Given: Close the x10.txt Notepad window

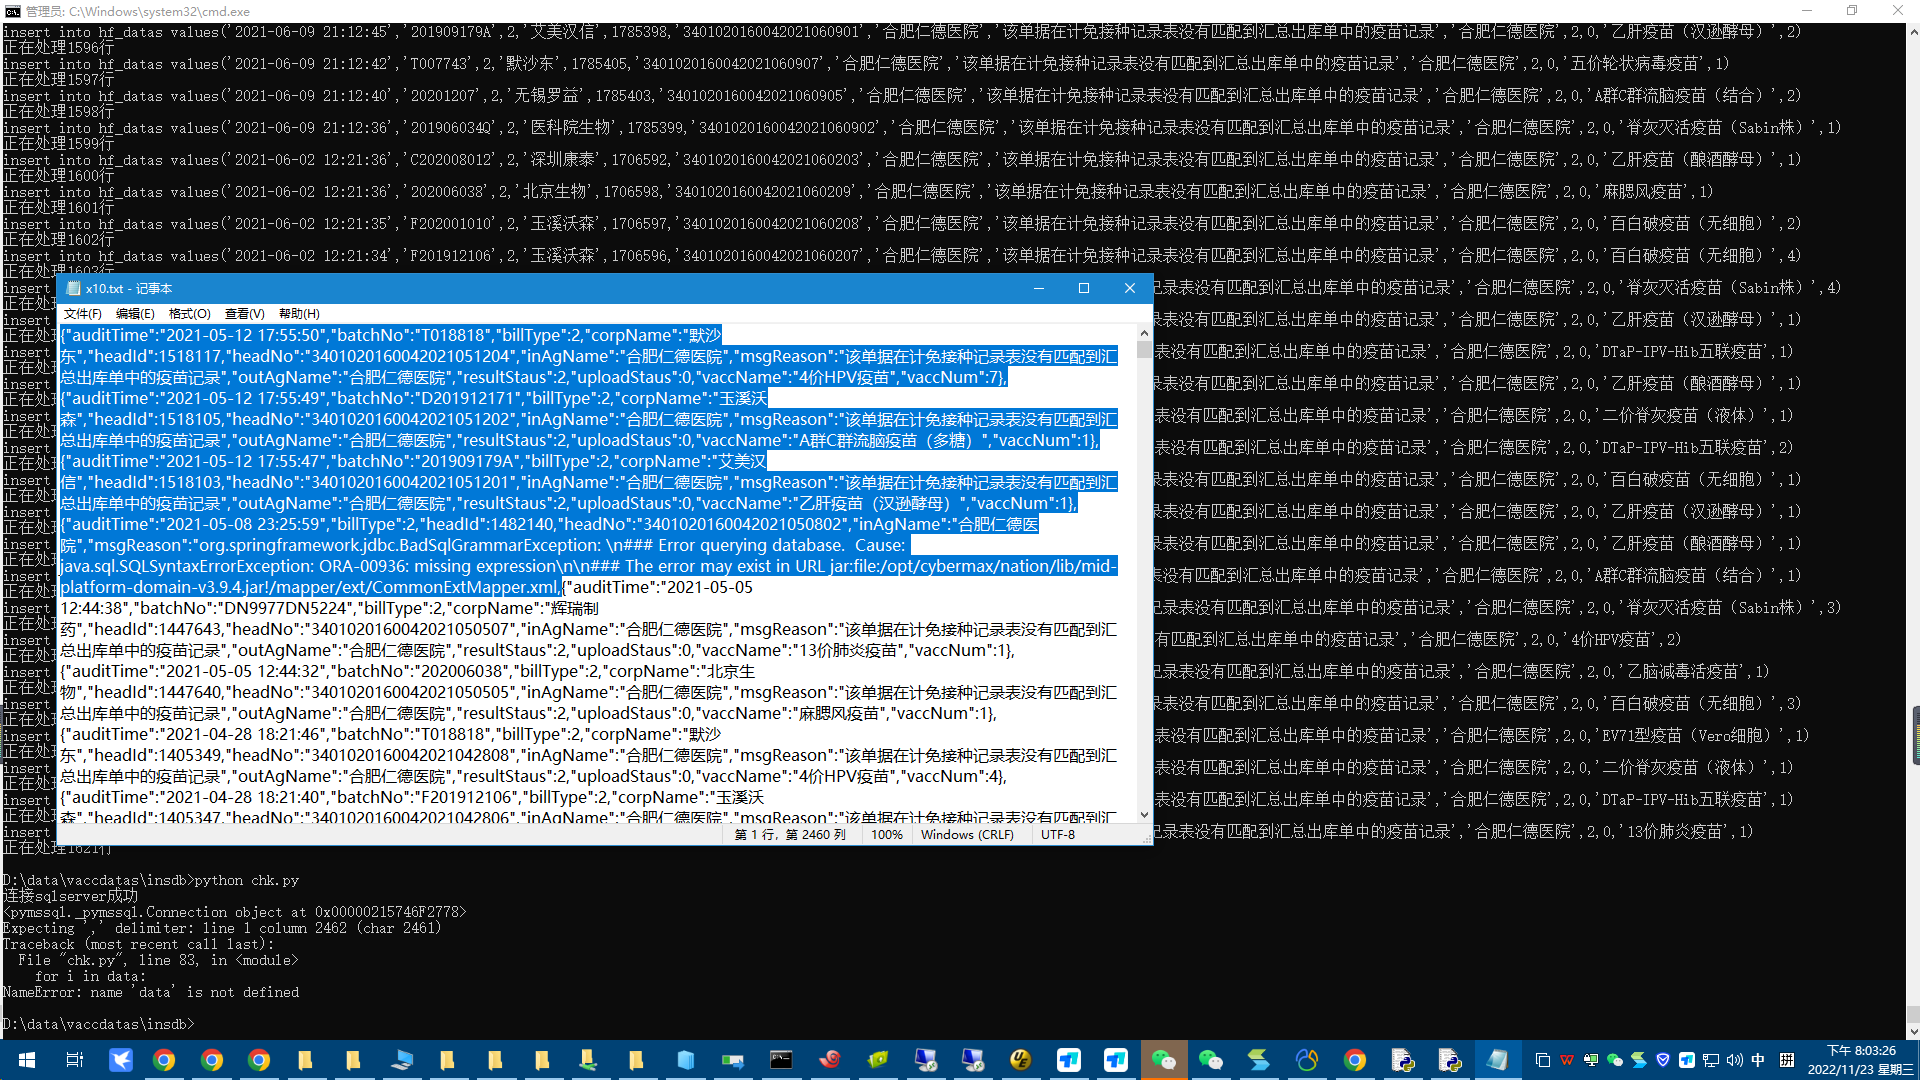Looking at the screenshot, I should (x=1130, y=288).
